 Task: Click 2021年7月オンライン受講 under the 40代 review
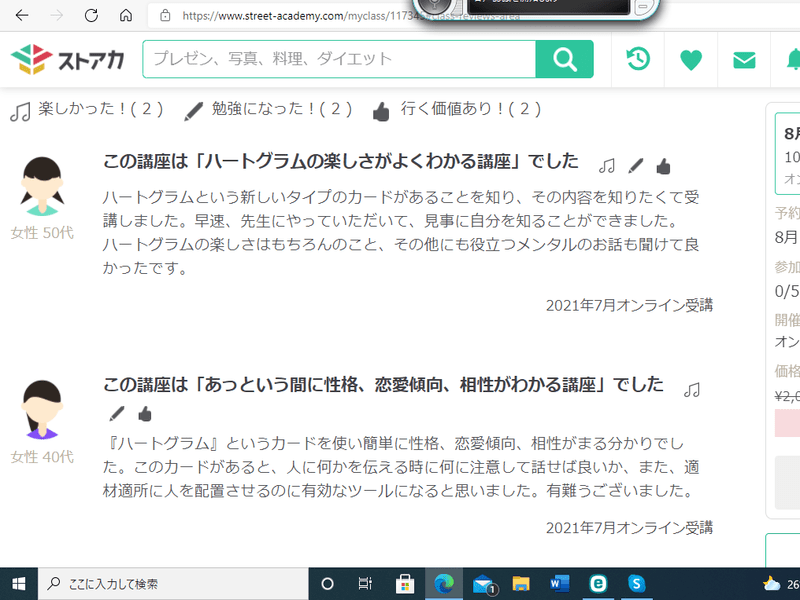[630, 528]
